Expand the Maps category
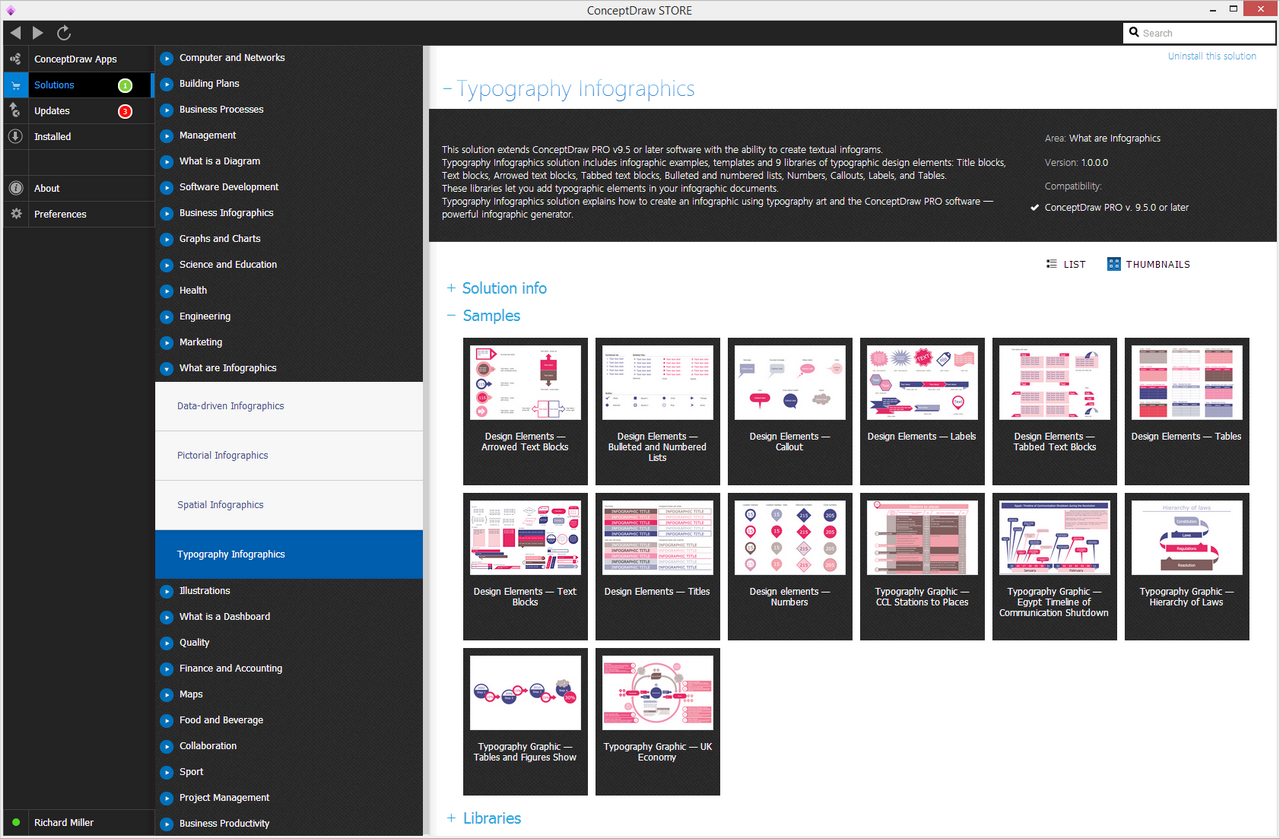 pos(167,694)
